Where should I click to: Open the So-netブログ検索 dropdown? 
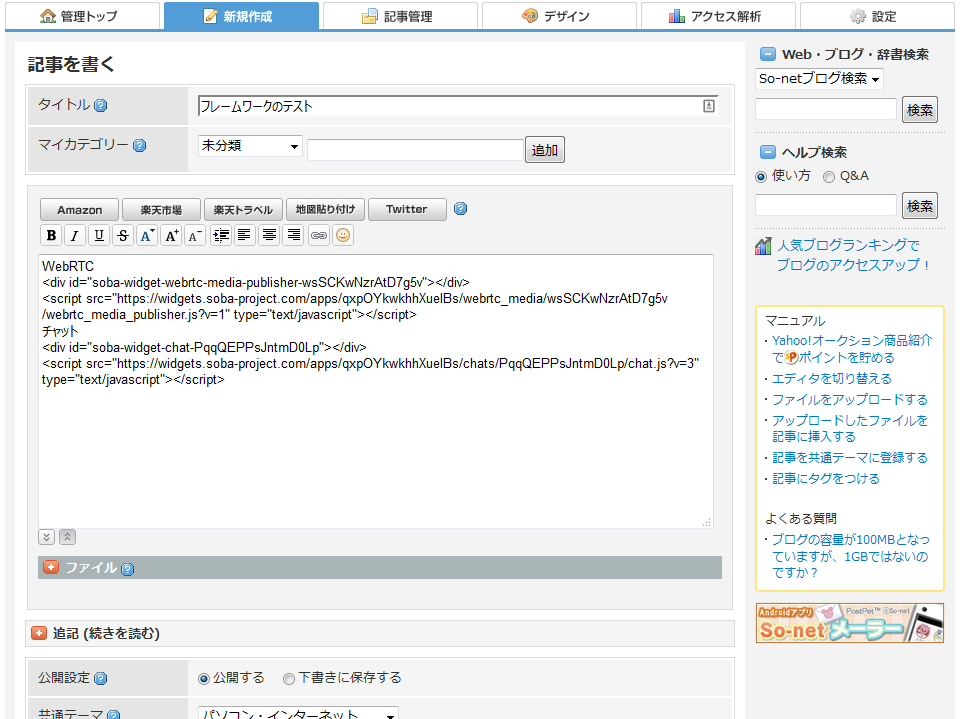click(819, 79)
